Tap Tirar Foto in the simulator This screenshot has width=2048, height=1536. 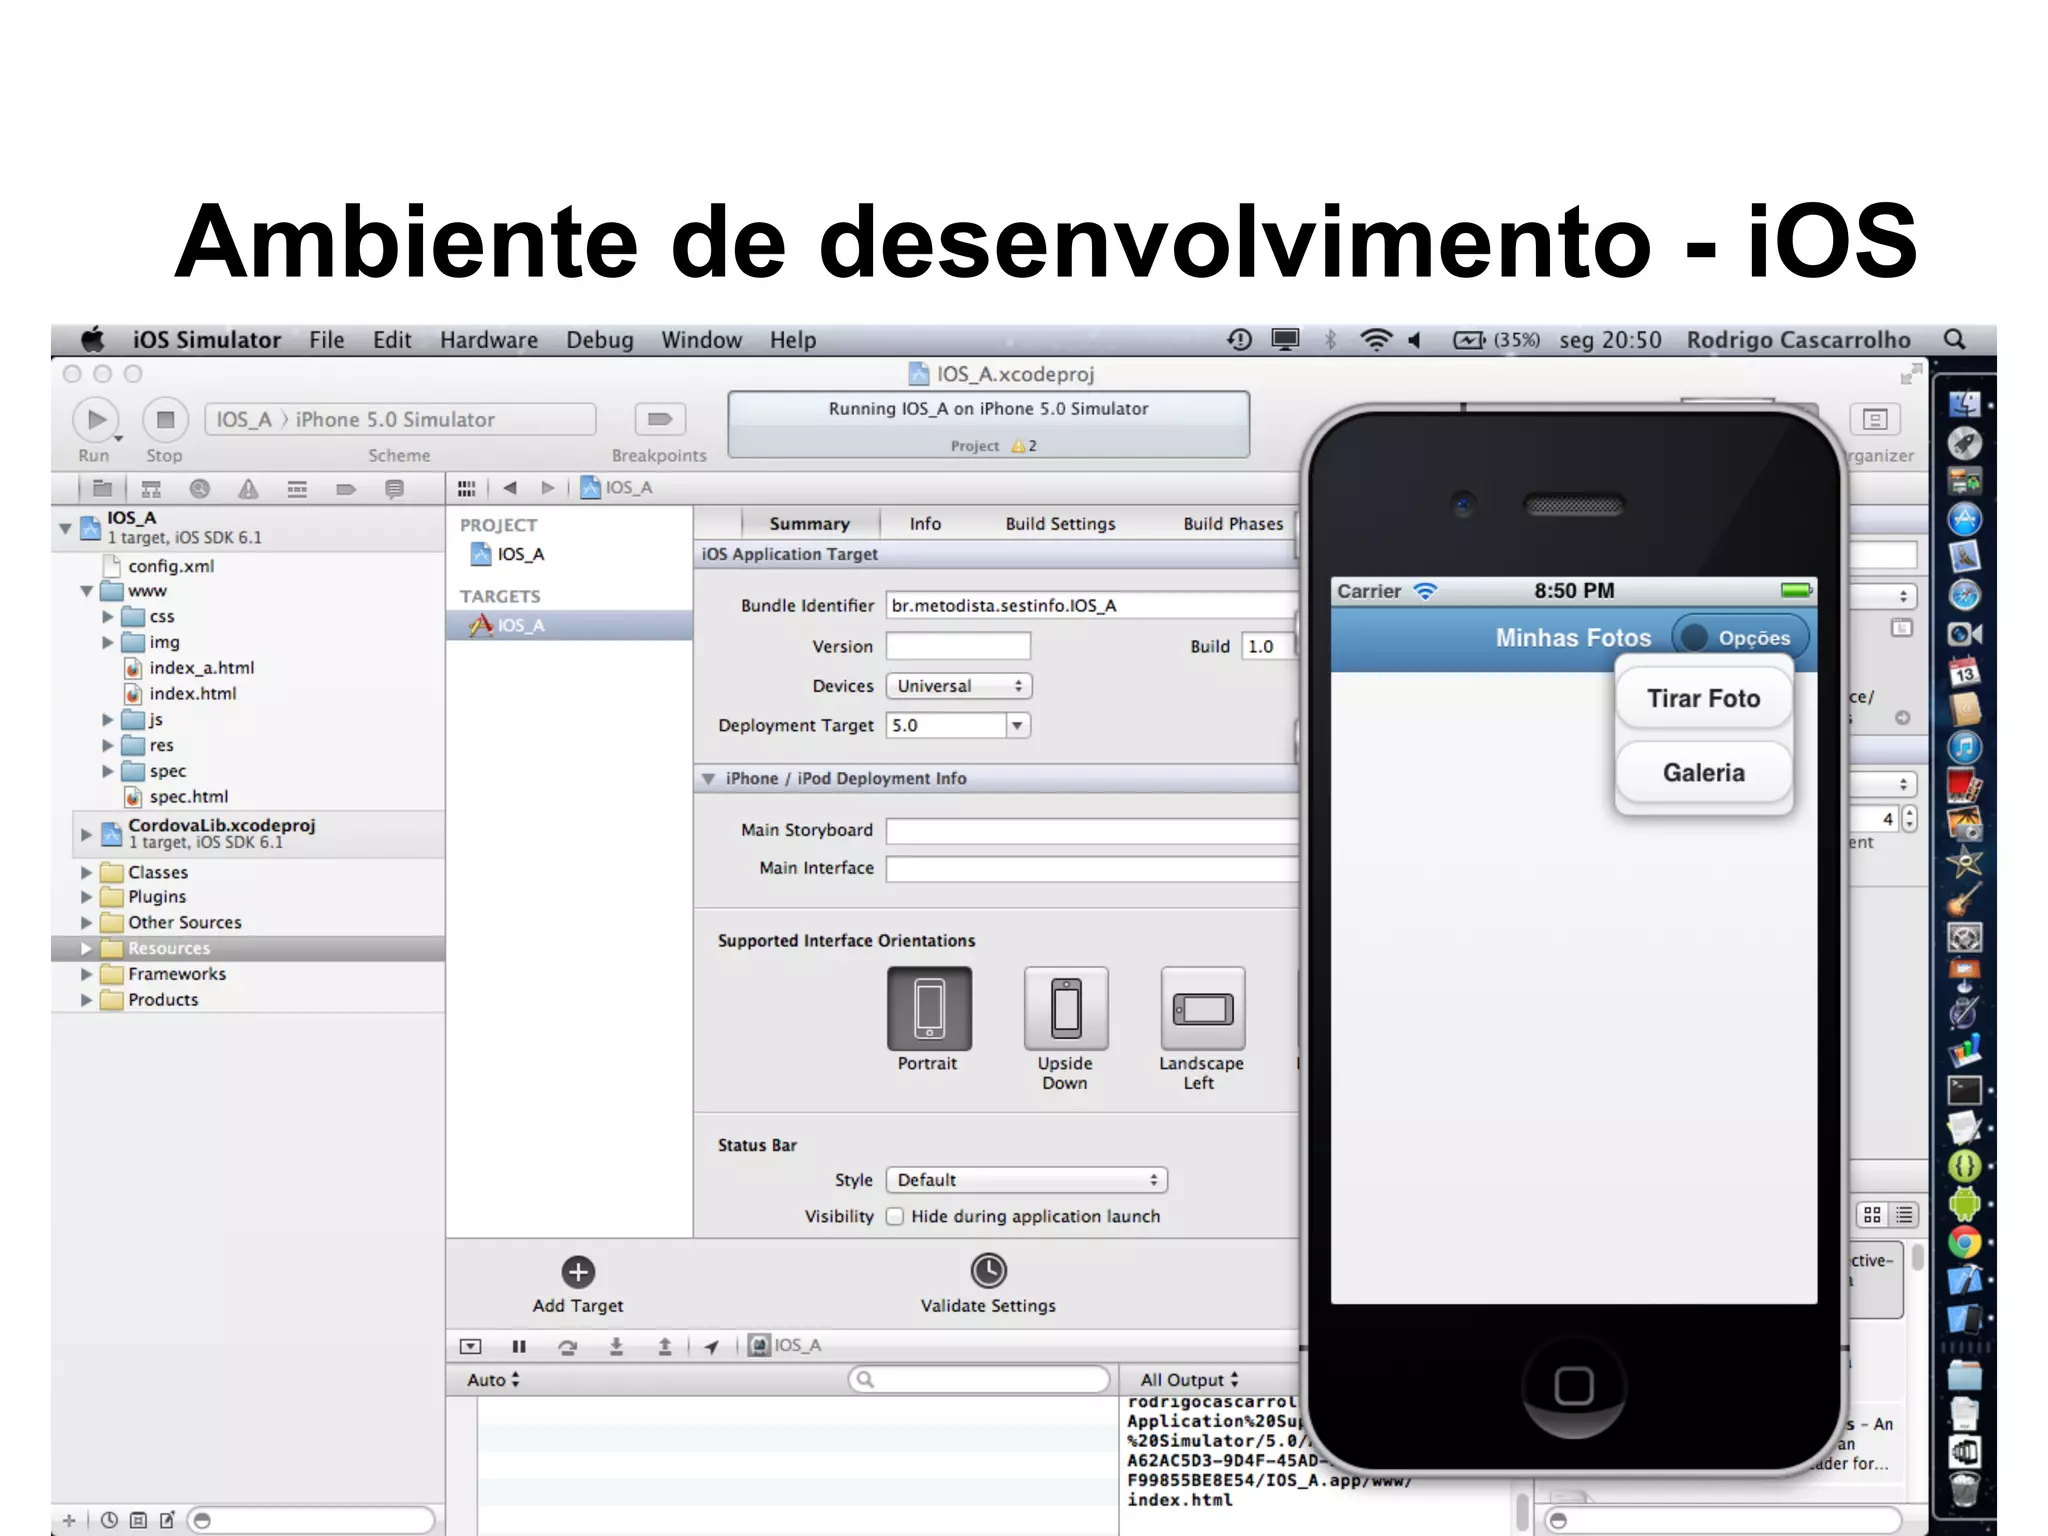click(1704, 698)
